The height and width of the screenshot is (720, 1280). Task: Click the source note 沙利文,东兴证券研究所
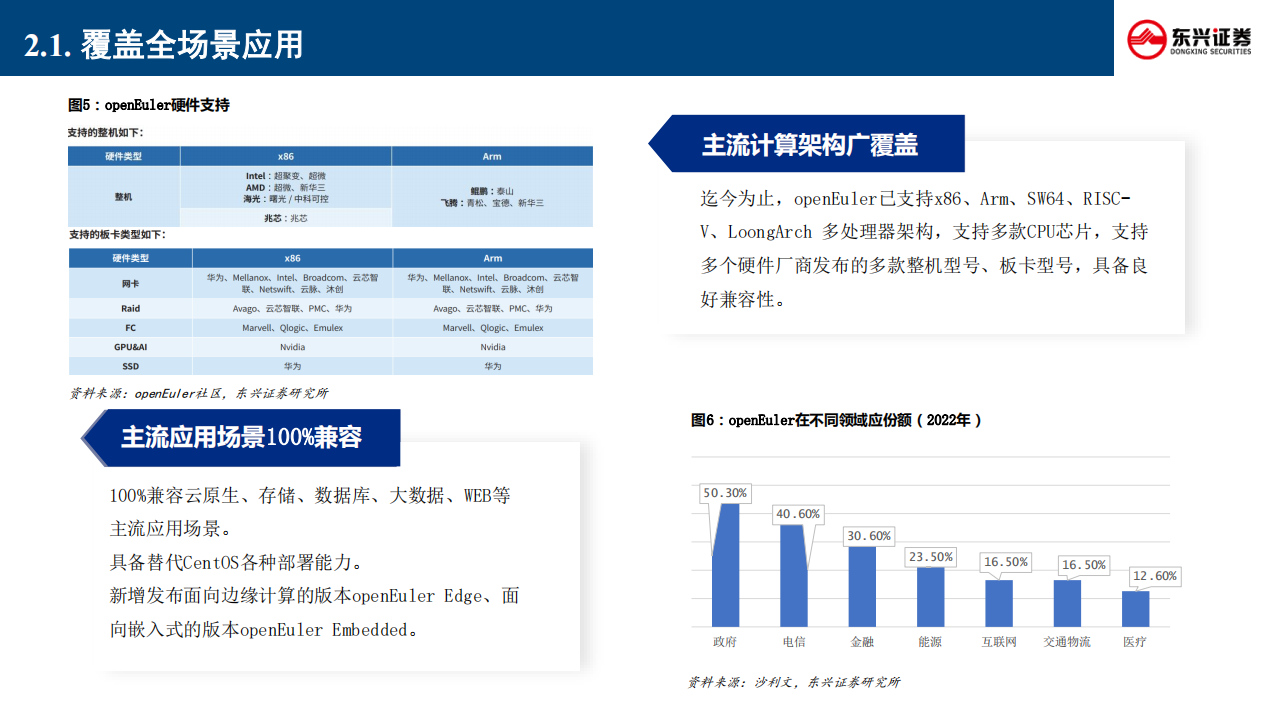click(794, 682)
